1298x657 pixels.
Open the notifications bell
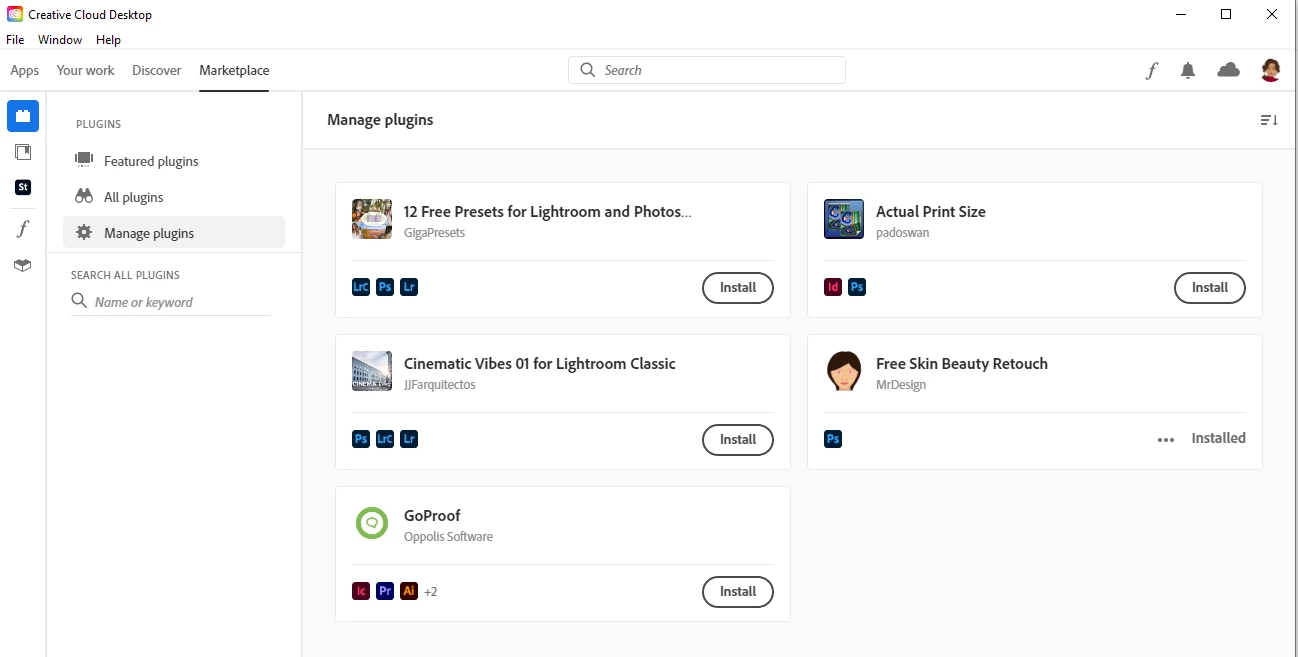tap(1188, 70)
